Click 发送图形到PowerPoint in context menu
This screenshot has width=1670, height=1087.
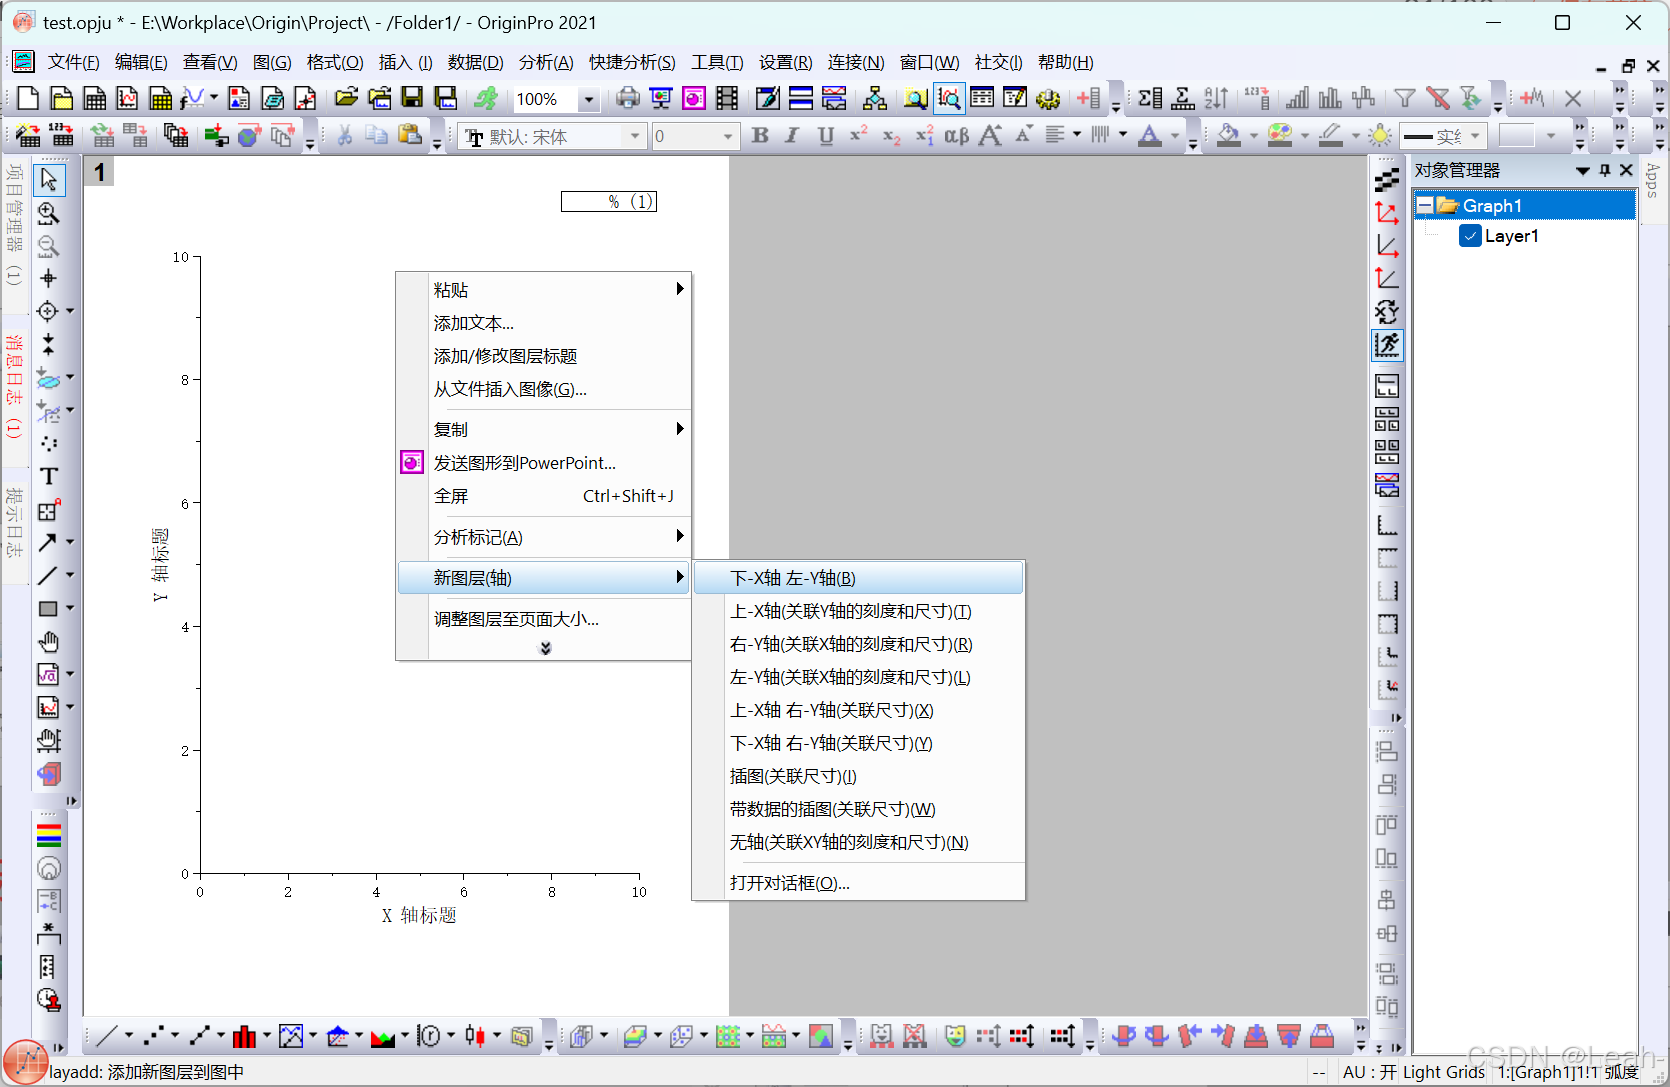(x=524, y=462)
